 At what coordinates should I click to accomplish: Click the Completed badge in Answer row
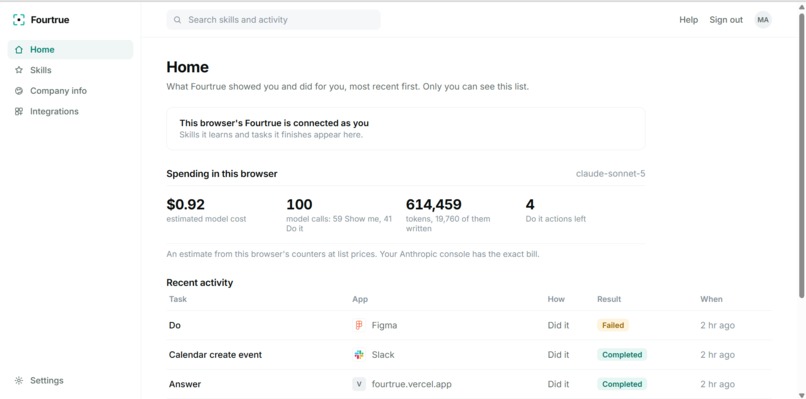coord(622,384)
